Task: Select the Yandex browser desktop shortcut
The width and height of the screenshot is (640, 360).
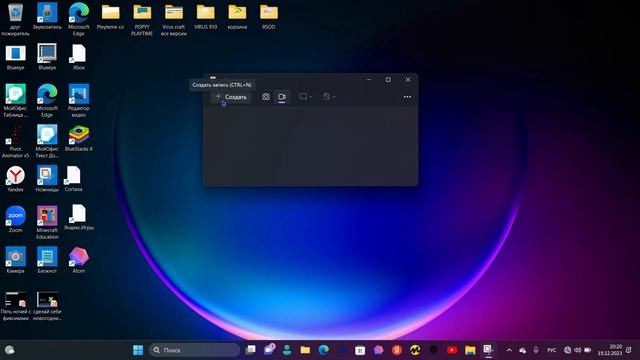Action: (16, 179)
